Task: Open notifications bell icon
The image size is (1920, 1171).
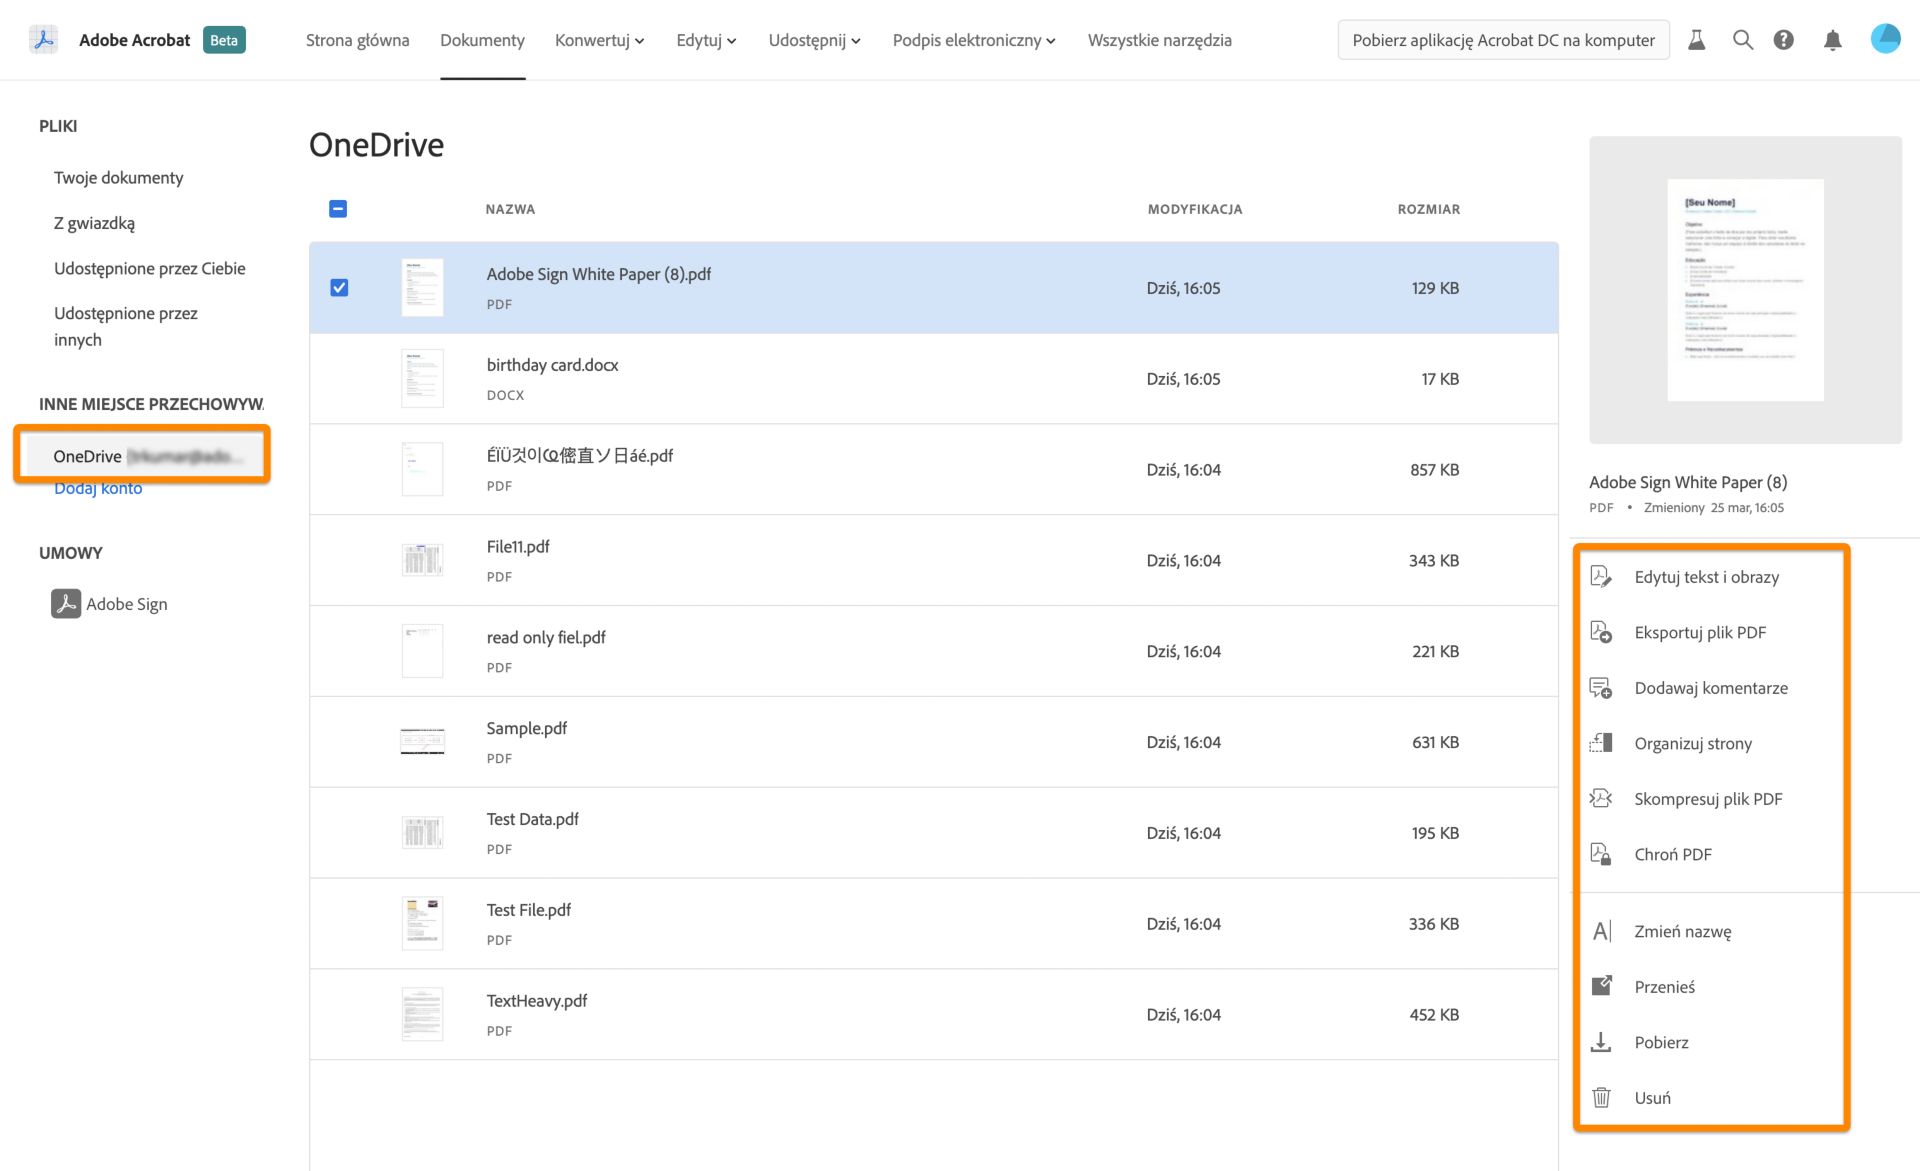Action: (1832, 40)
